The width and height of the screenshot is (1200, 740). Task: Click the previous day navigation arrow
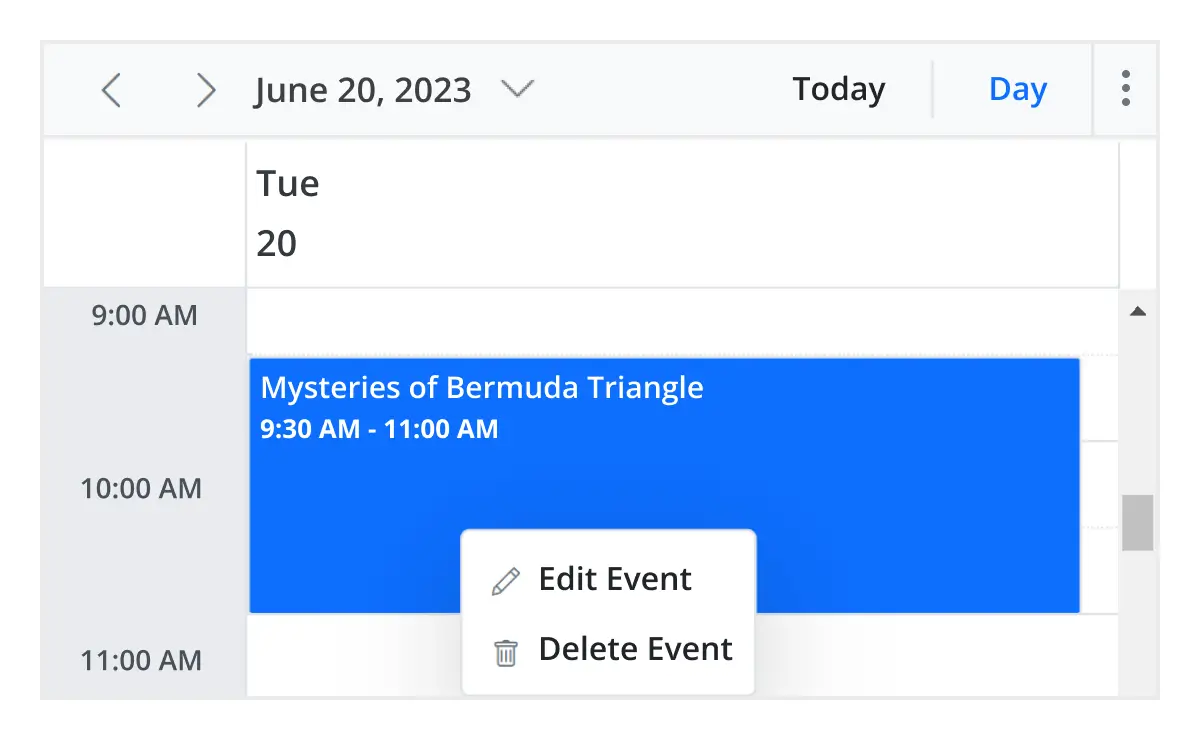pos(111,89)
